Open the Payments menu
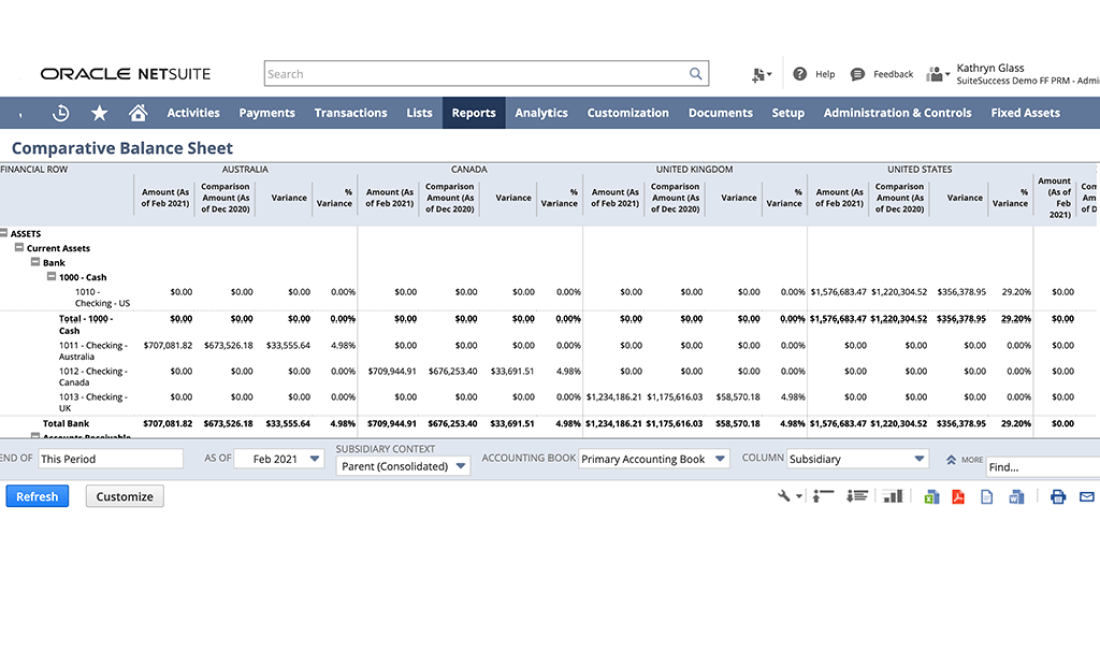The width and height of the screenshot is (1100, 645). (267, 112)
